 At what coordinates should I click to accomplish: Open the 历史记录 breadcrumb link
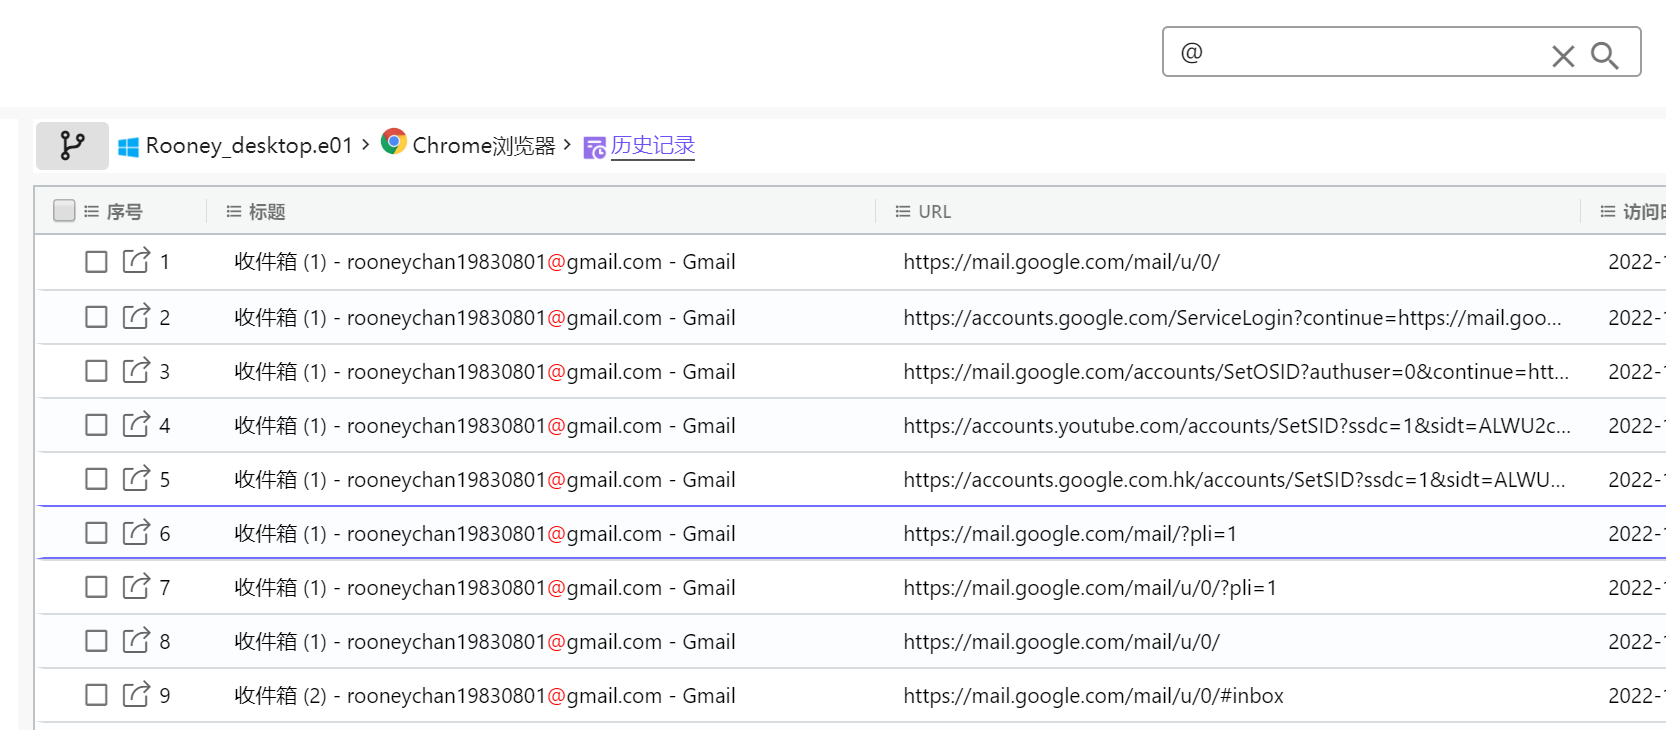(x=653, y=146)
